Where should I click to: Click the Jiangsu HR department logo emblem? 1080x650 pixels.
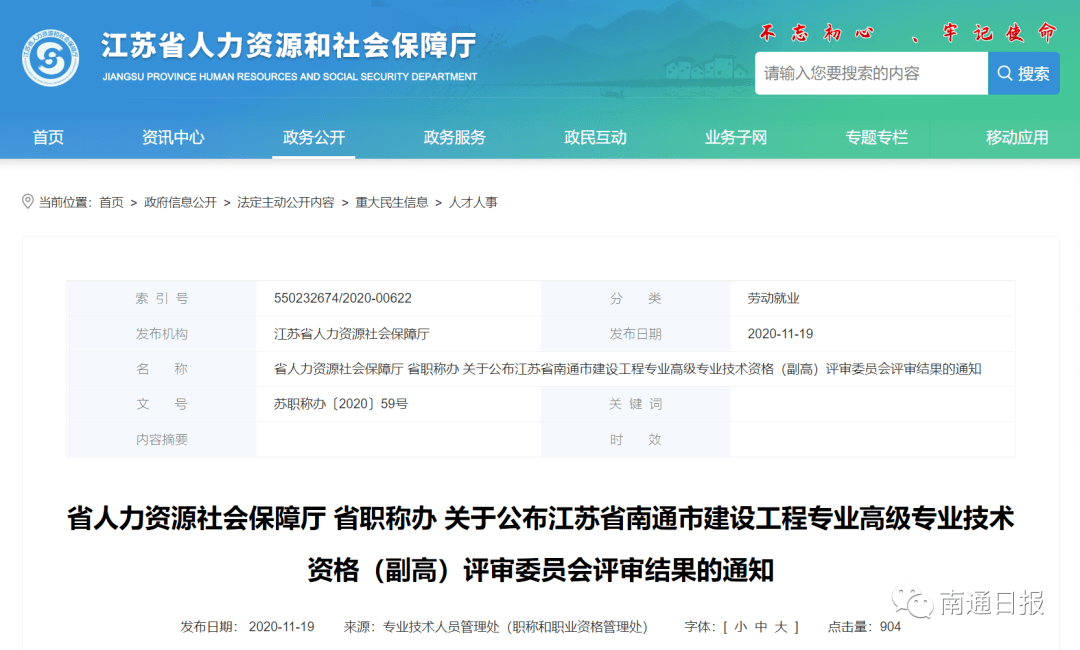(x=50, y=58)
